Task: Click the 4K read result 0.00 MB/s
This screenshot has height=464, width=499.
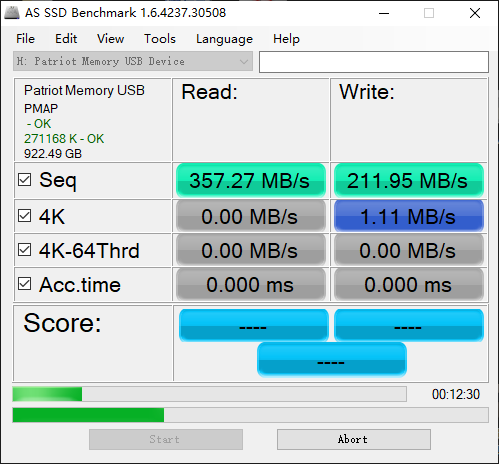Action: (x=251, y=216)
